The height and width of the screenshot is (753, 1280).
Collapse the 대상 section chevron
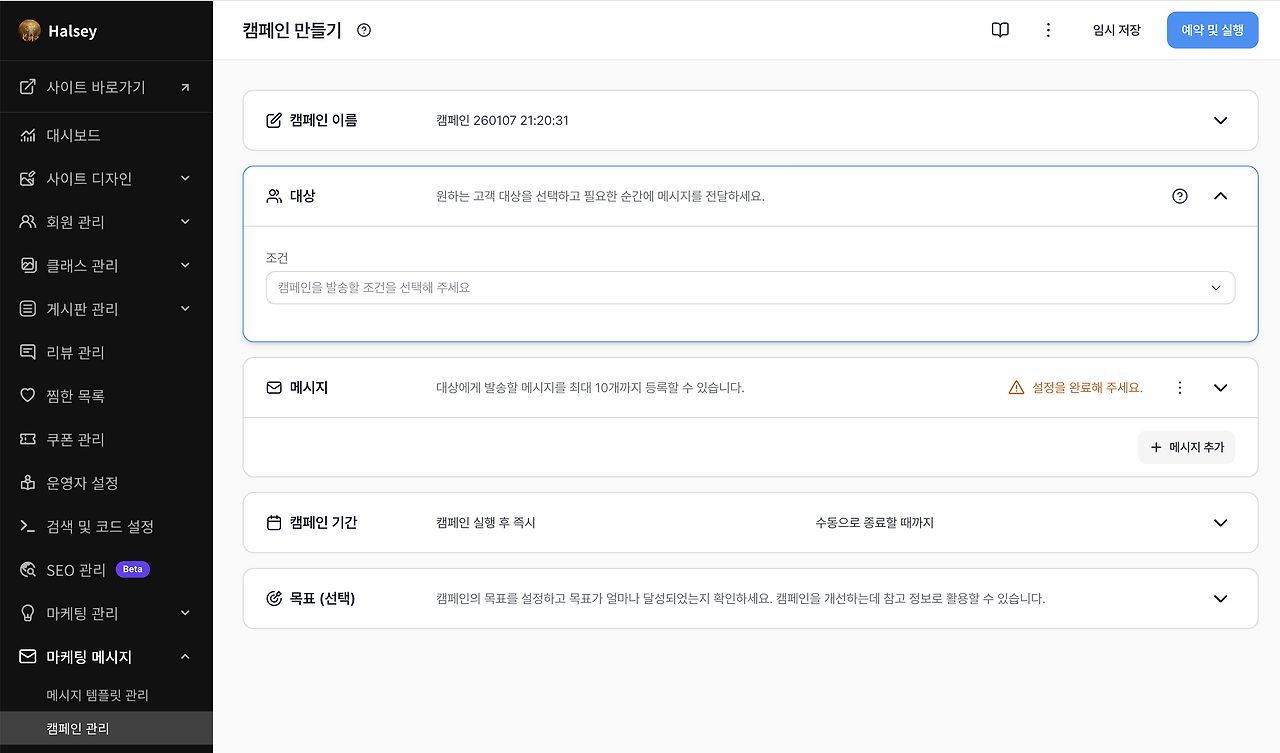[x=1220, y=196]
